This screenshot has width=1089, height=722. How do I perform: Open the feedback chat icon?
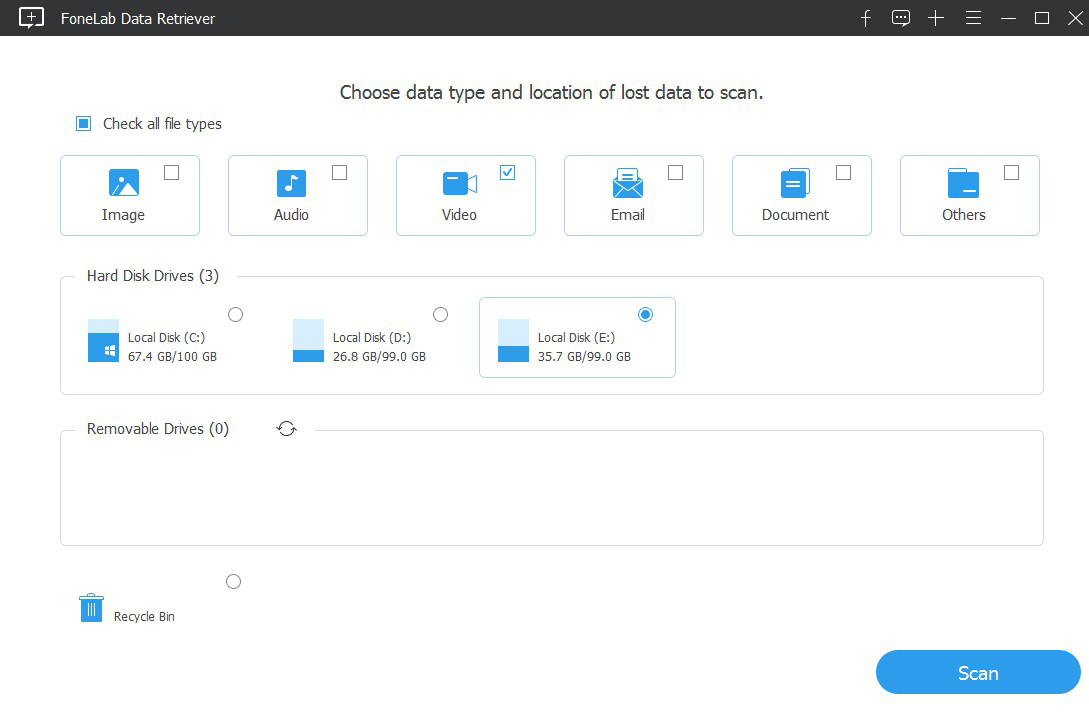(901, 18)
